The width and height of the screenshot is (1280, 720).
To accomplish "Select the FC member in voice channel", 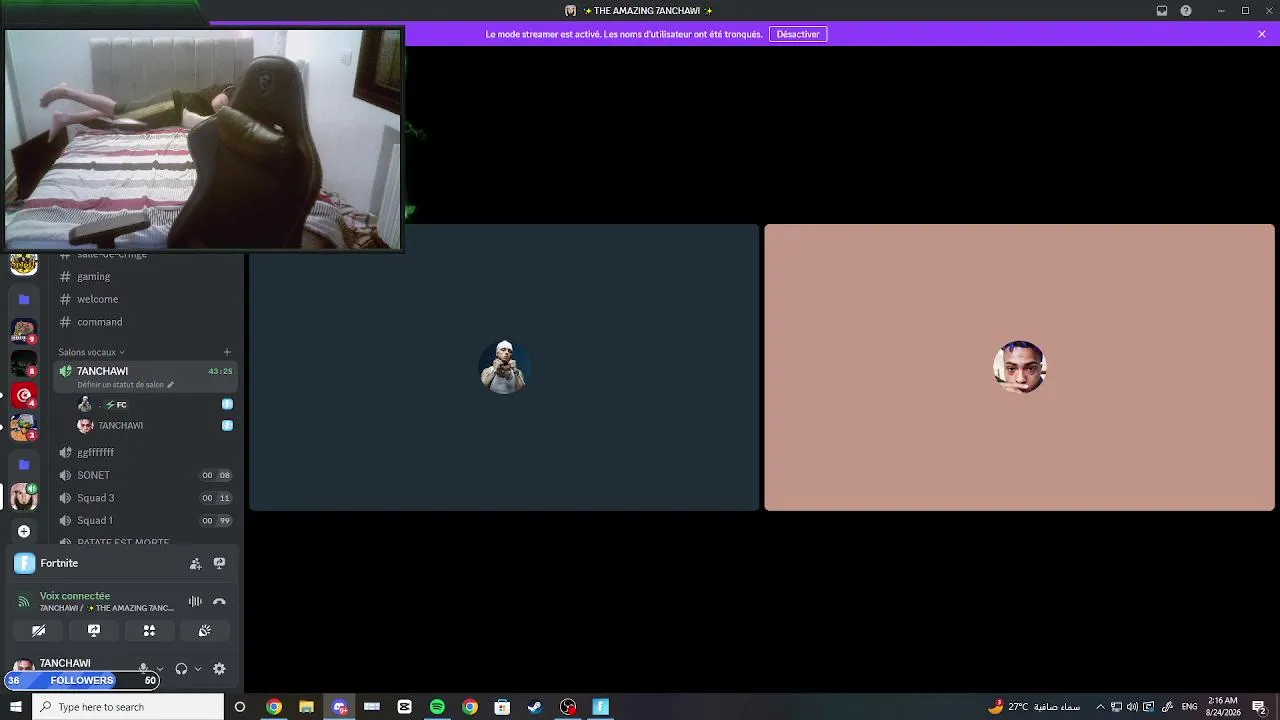I will [155, 404].
